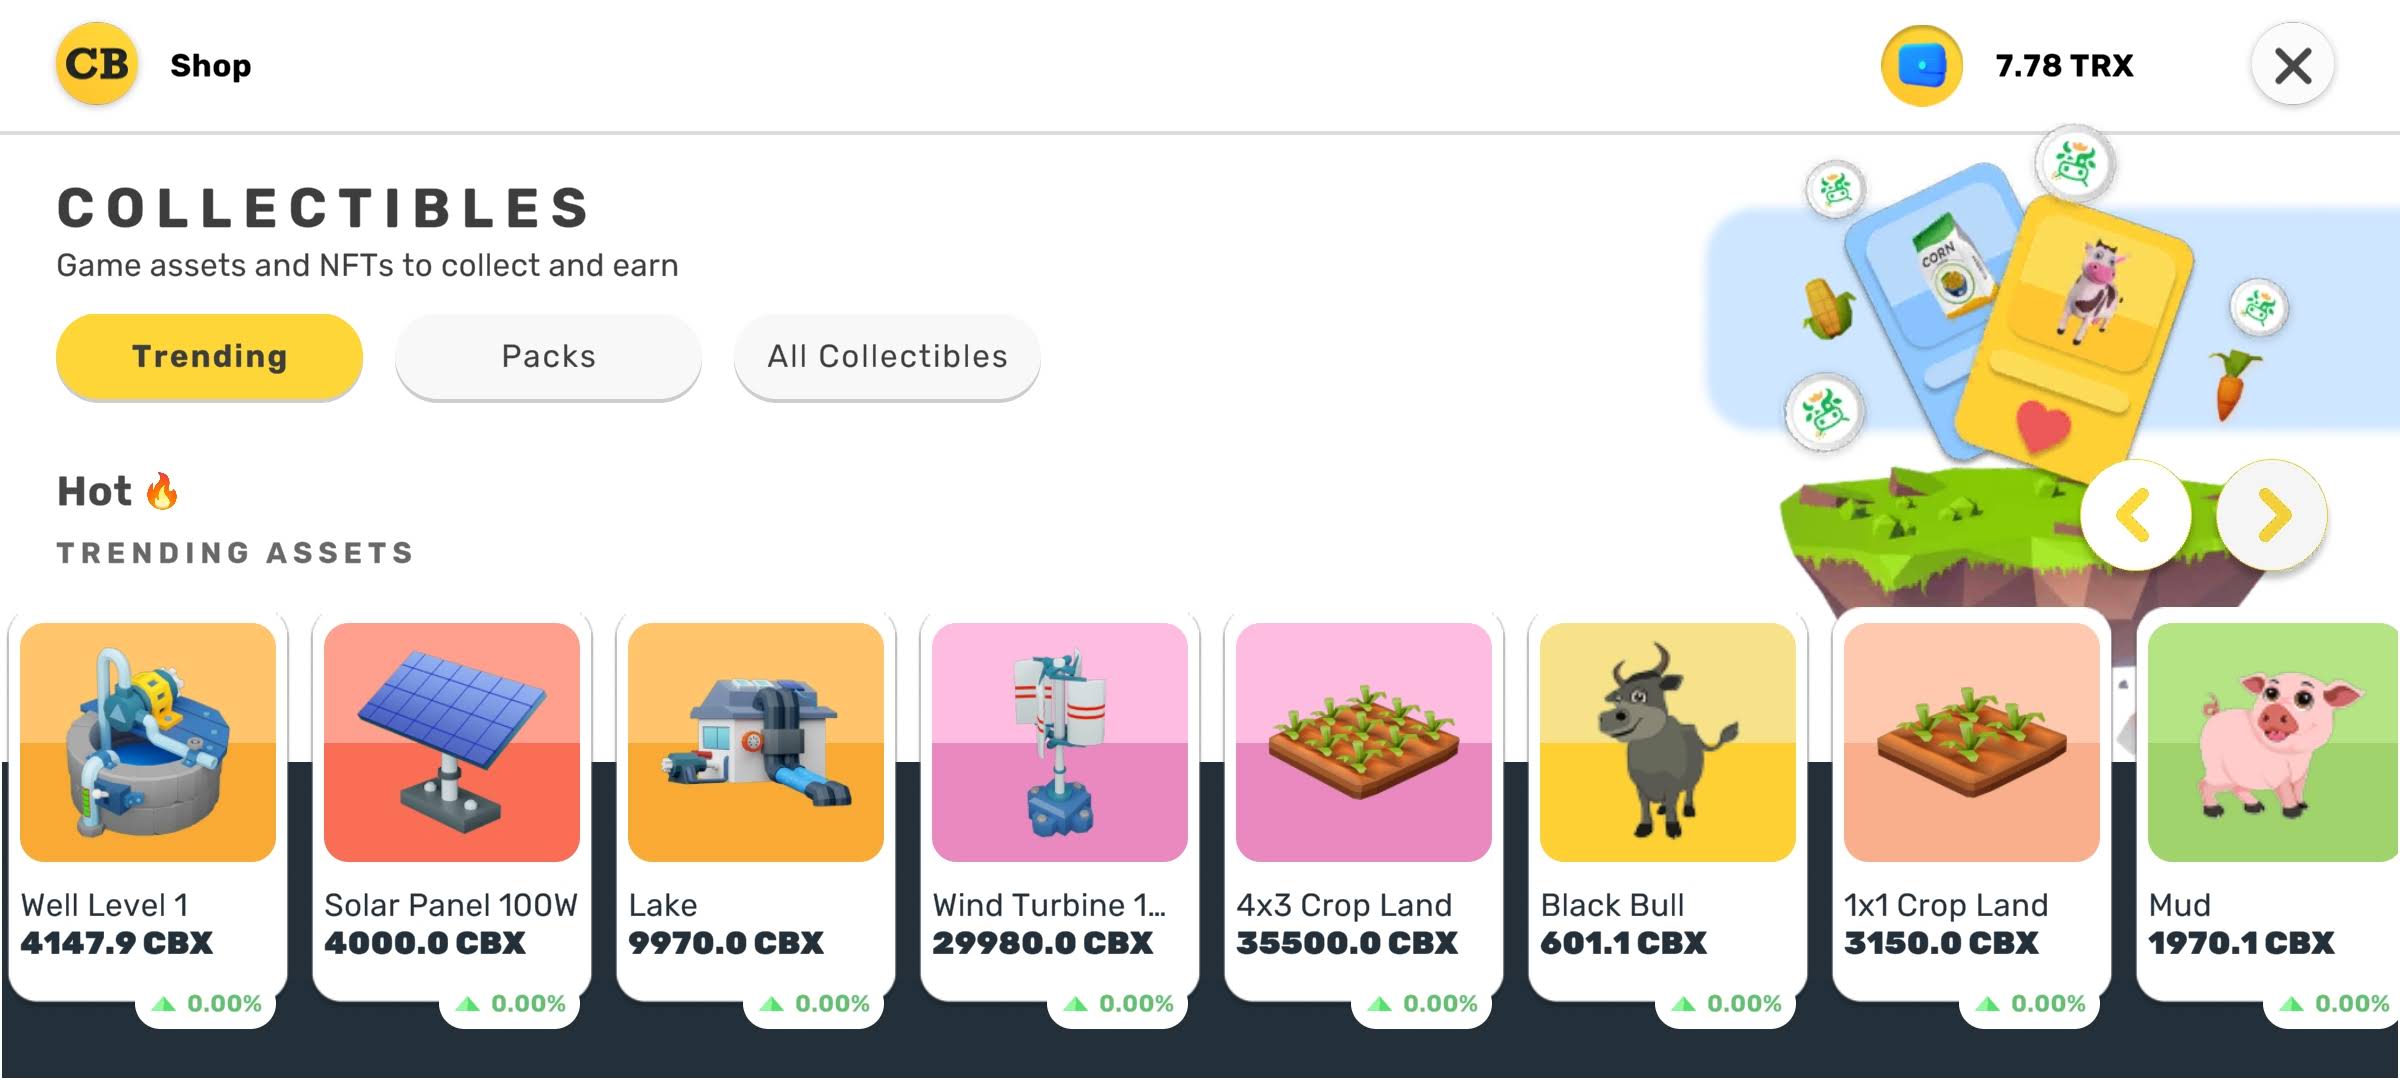Screen dimensions: 2400x1080
Task: Open the blue wallet icon
Action: click(1921, 66)
